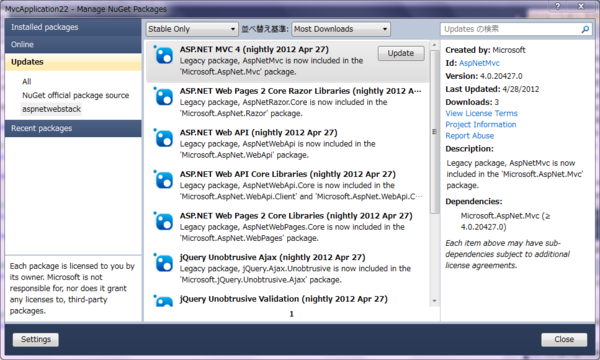The height and width of the screenshot is (360, 600).
Task: Click the Close button
Action: tap(564, 339)
